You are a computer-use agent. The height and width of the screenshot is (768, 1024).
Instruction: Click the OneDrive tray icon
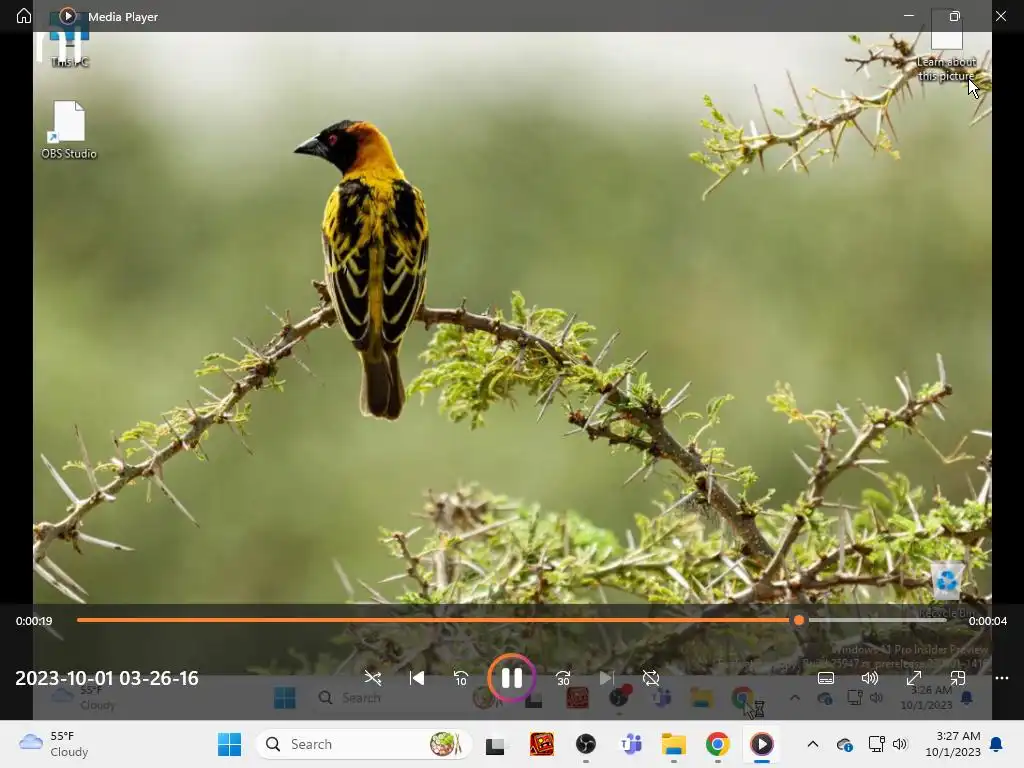pyautogui.click(x=844, y=744)
